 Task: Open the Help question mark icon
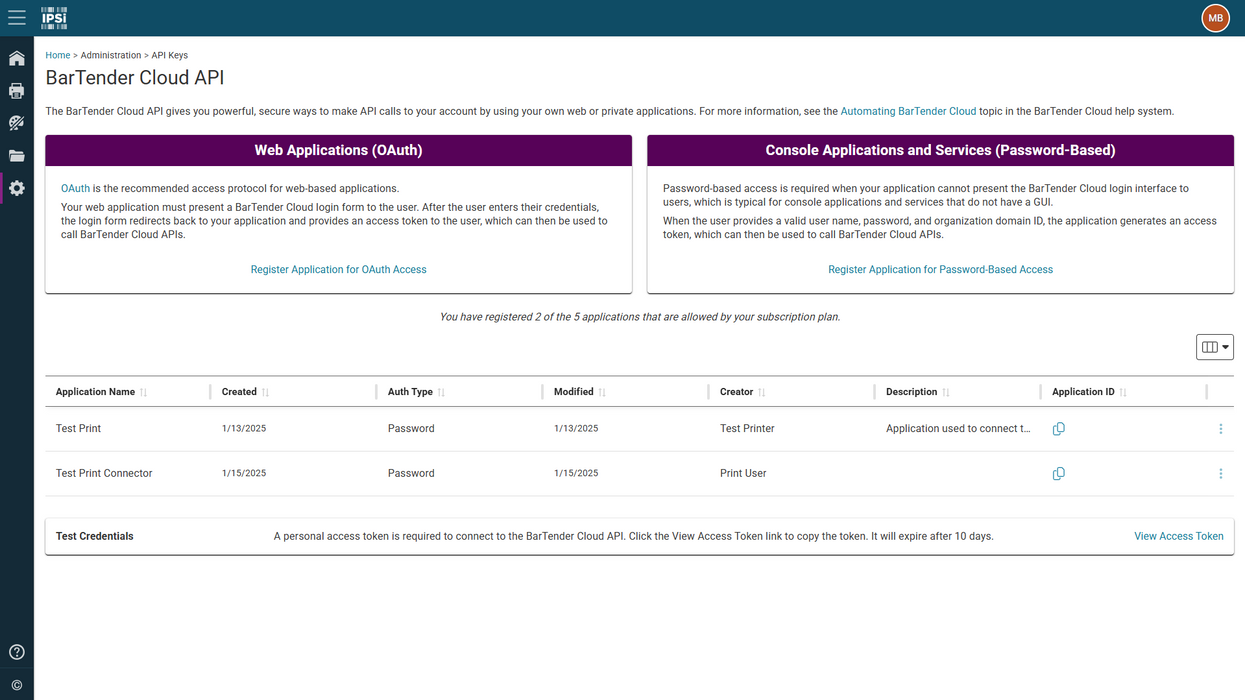point(17,652)
